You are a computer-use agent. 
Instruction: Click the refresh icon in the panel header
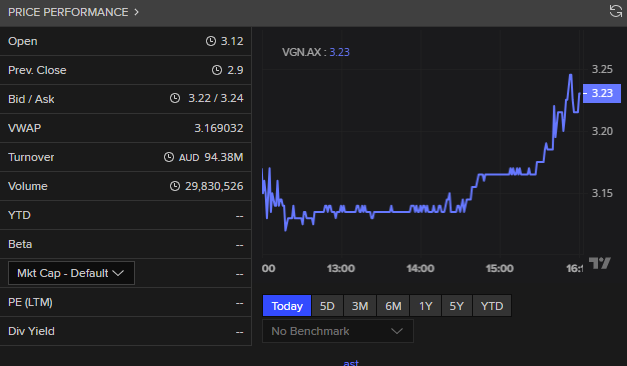click(x=615, y=11)
